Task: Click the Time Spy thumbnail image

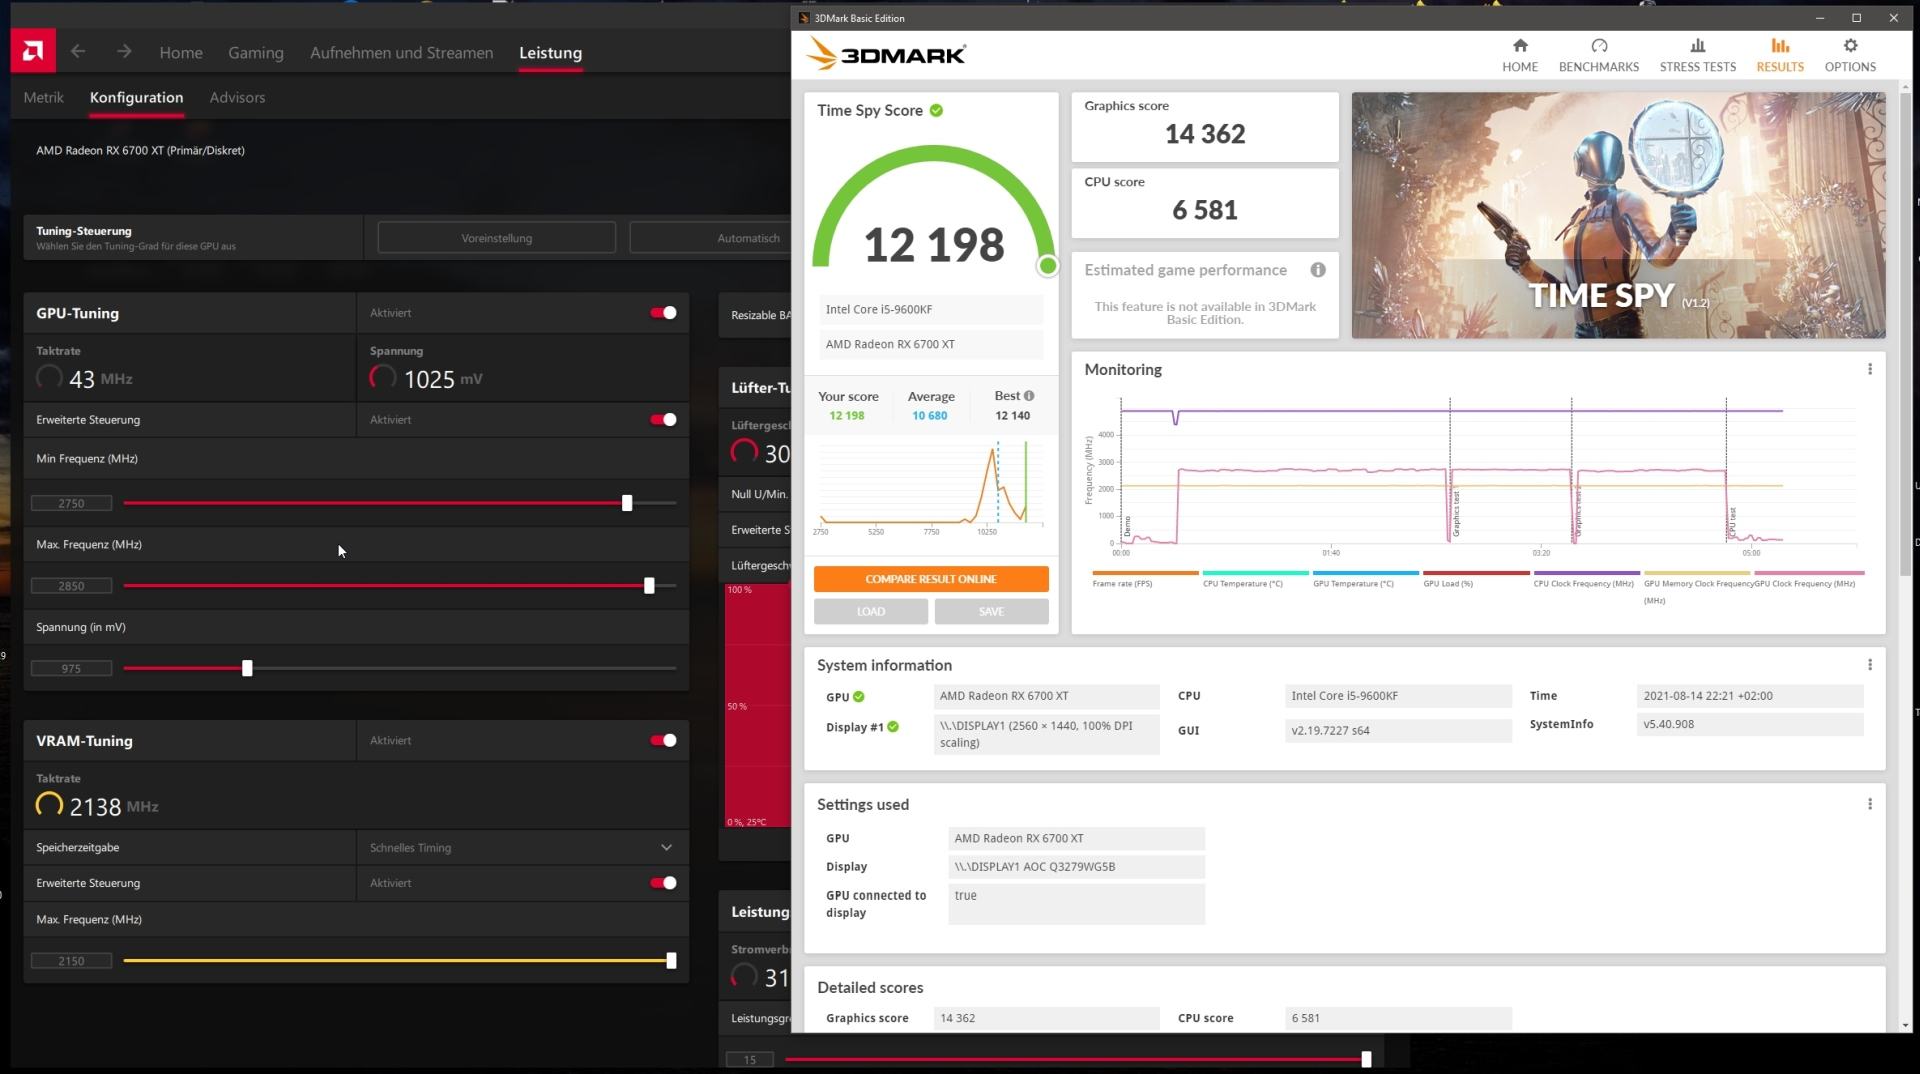Action: pos(1618,215)
